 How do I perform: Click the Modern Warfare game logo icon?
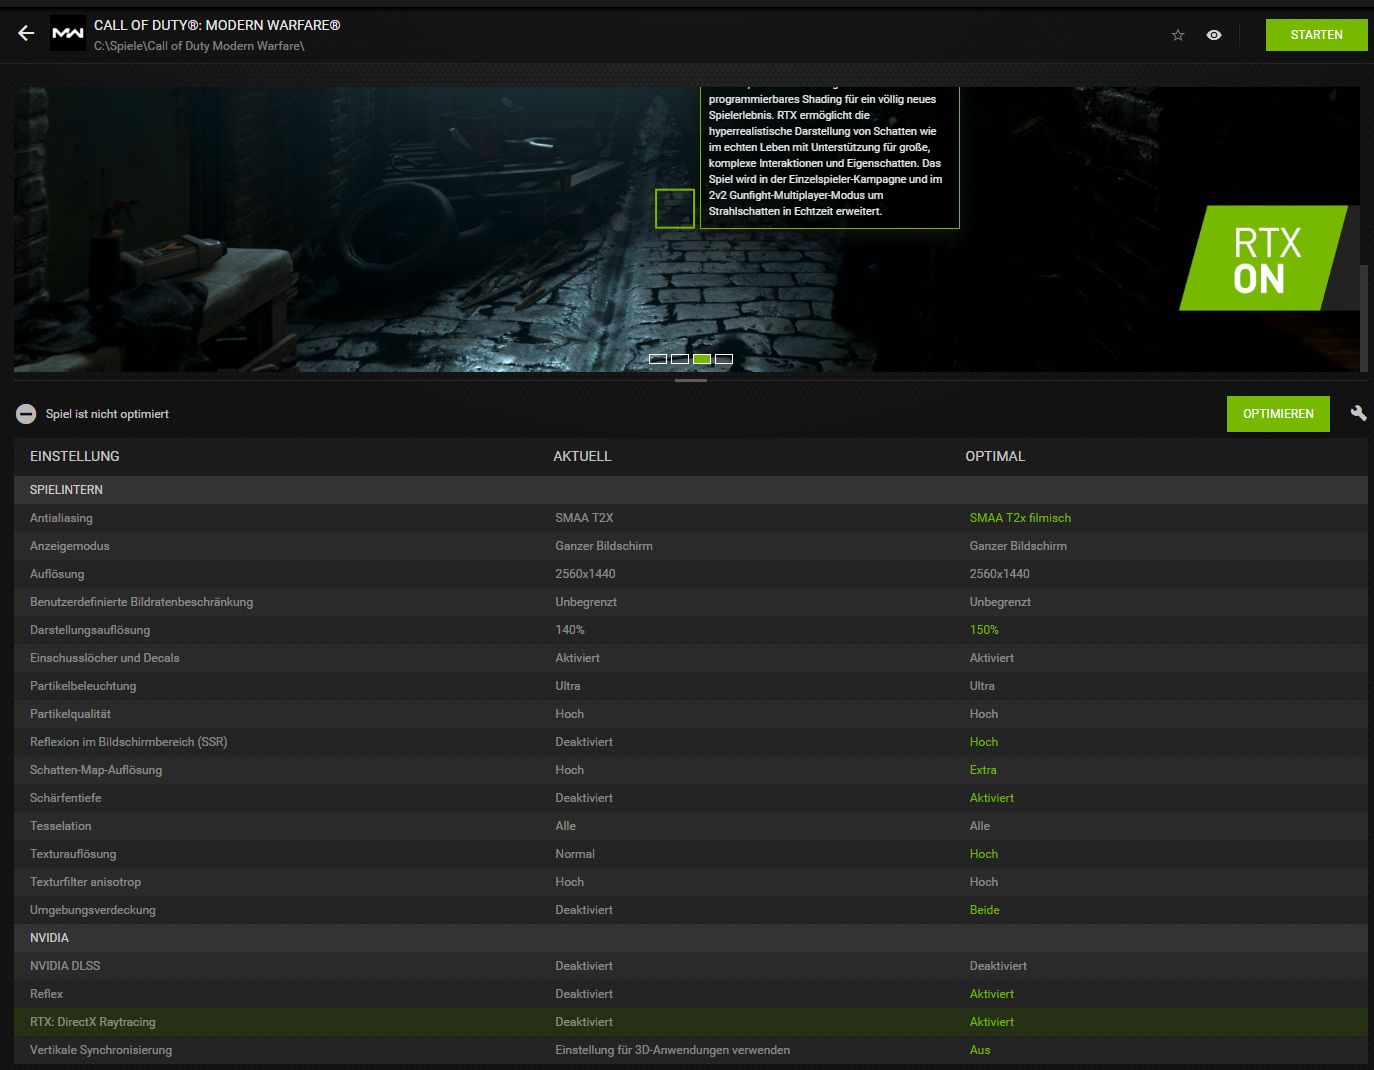coord(68,34)
